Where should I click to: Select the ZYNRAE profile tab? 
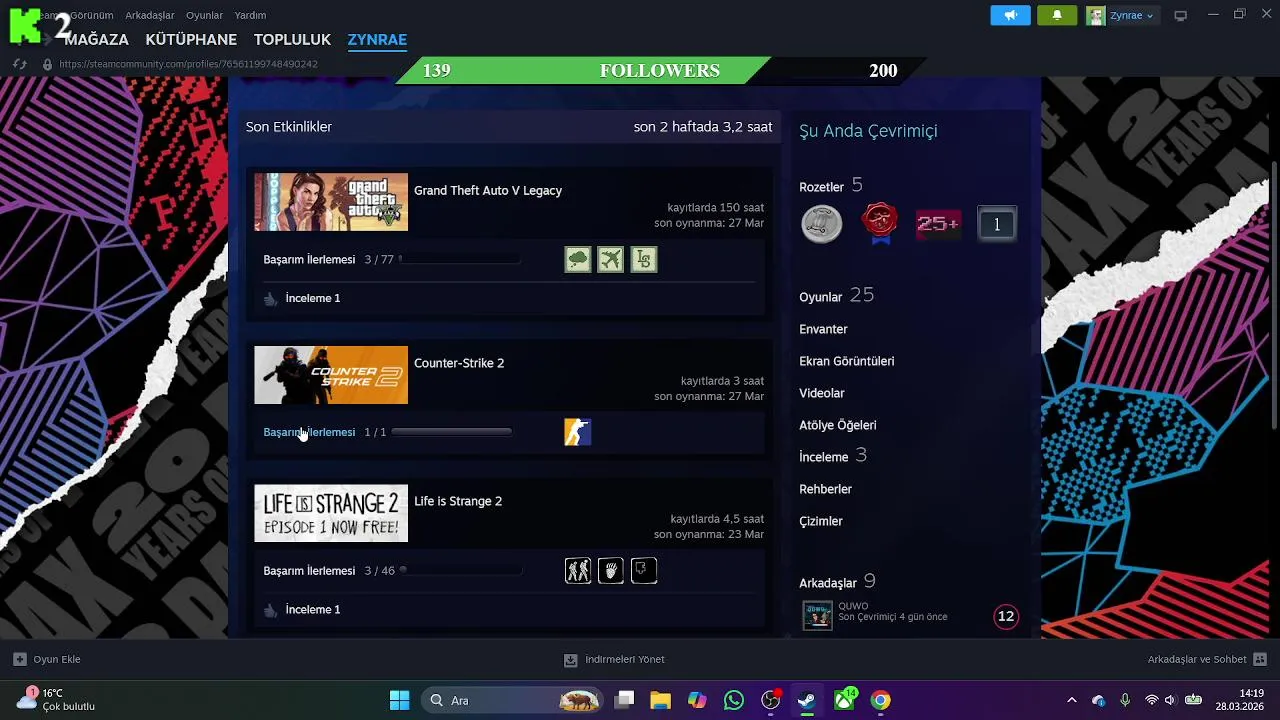click(x=377, y=40)
